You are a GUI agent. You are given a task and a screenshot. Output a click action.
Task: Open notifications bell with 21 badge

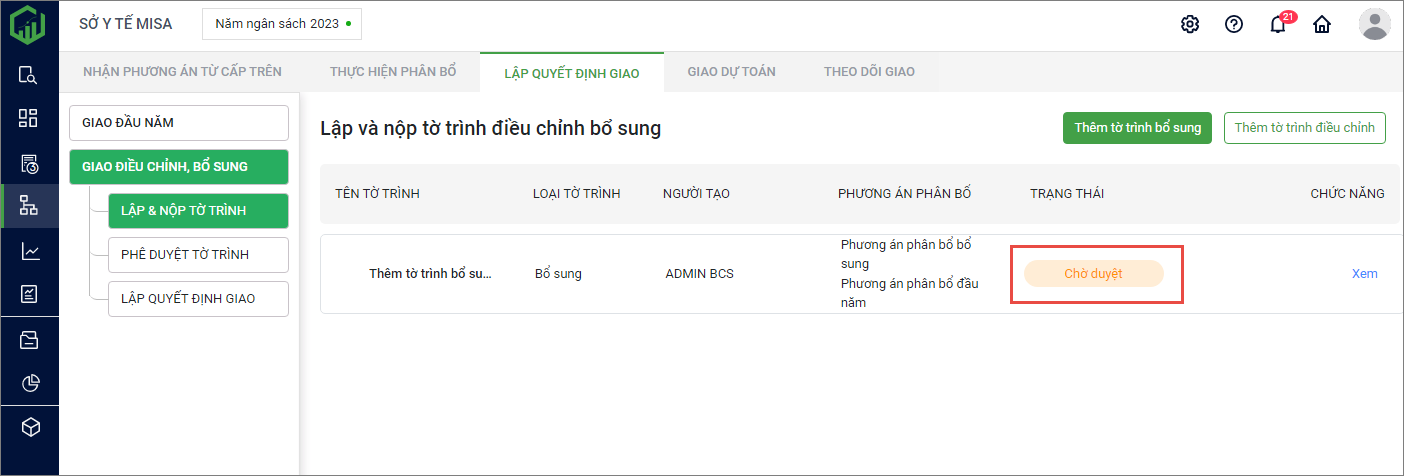[1278, 25]
